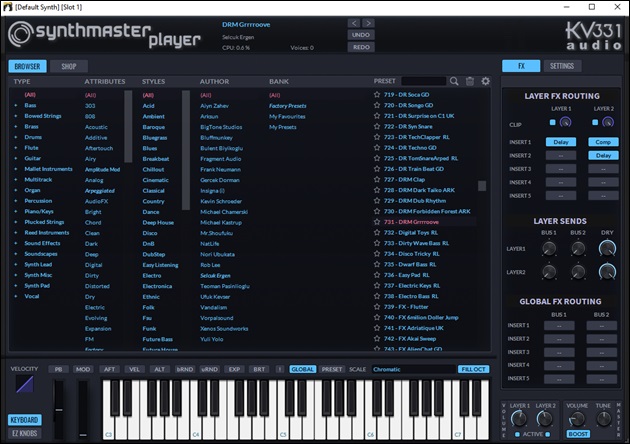630x444 pixels.
Task: Click the Attributes list scrollbar
Action: click(128, 126)
